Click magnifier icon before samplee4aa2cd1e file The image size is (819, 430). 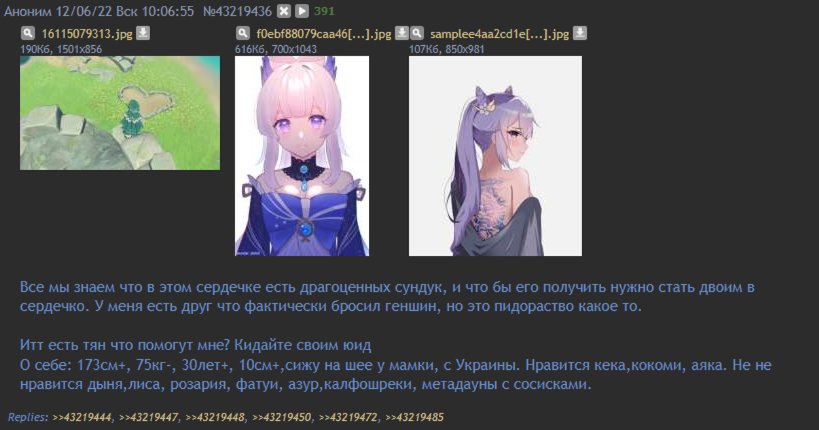pyautogui.click(x=417, y=33)
